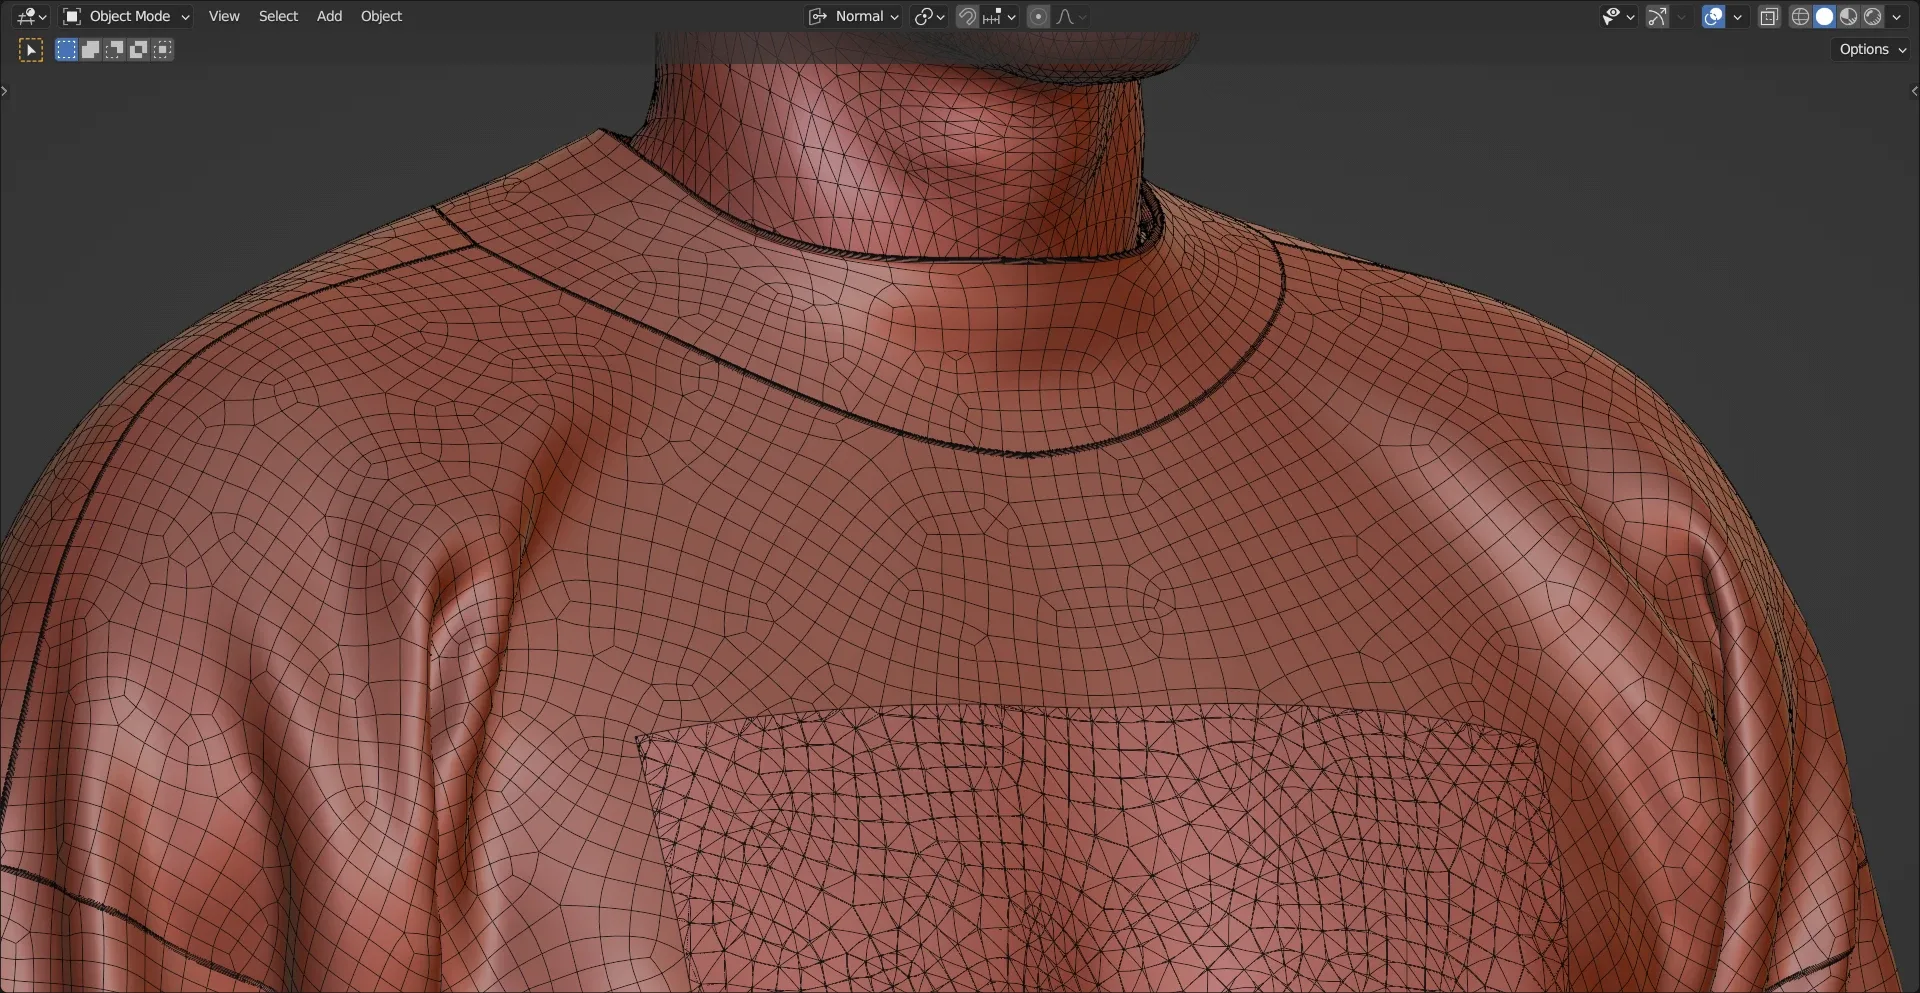The height and width of the screenshot is (993, 1920).
Task: Open the editor type selector icon
Action: pyautogui.click(x=26, y=16)
